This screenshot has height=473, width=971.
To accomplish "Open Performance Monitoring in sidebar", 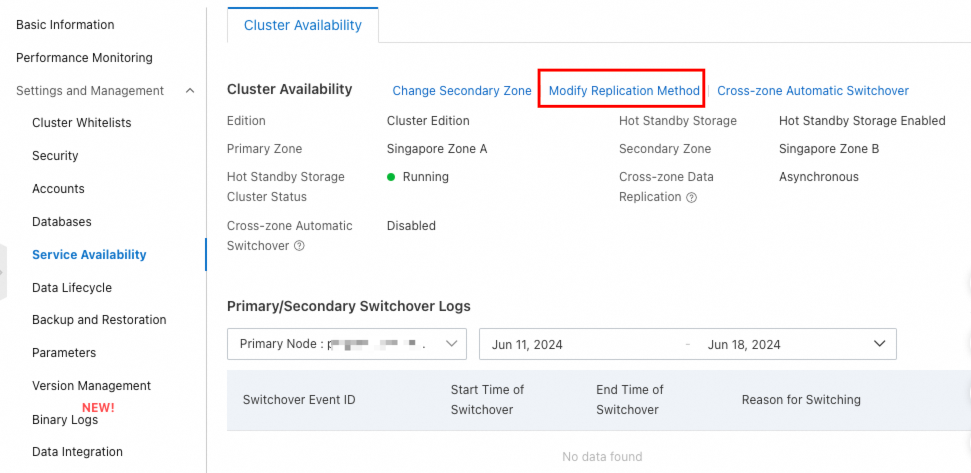I will [x=84, y=58].
